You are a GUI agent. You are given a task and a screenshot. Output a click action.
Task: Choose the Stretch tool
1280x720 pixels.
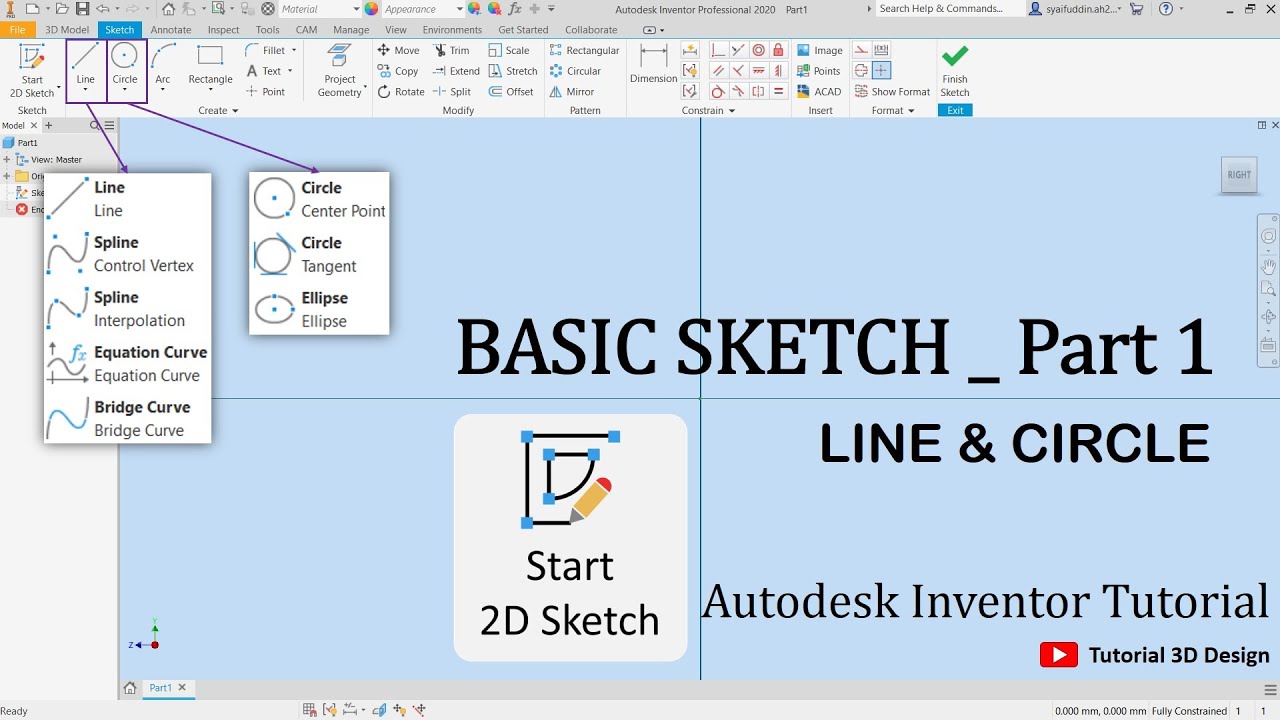tap(514, 71)
